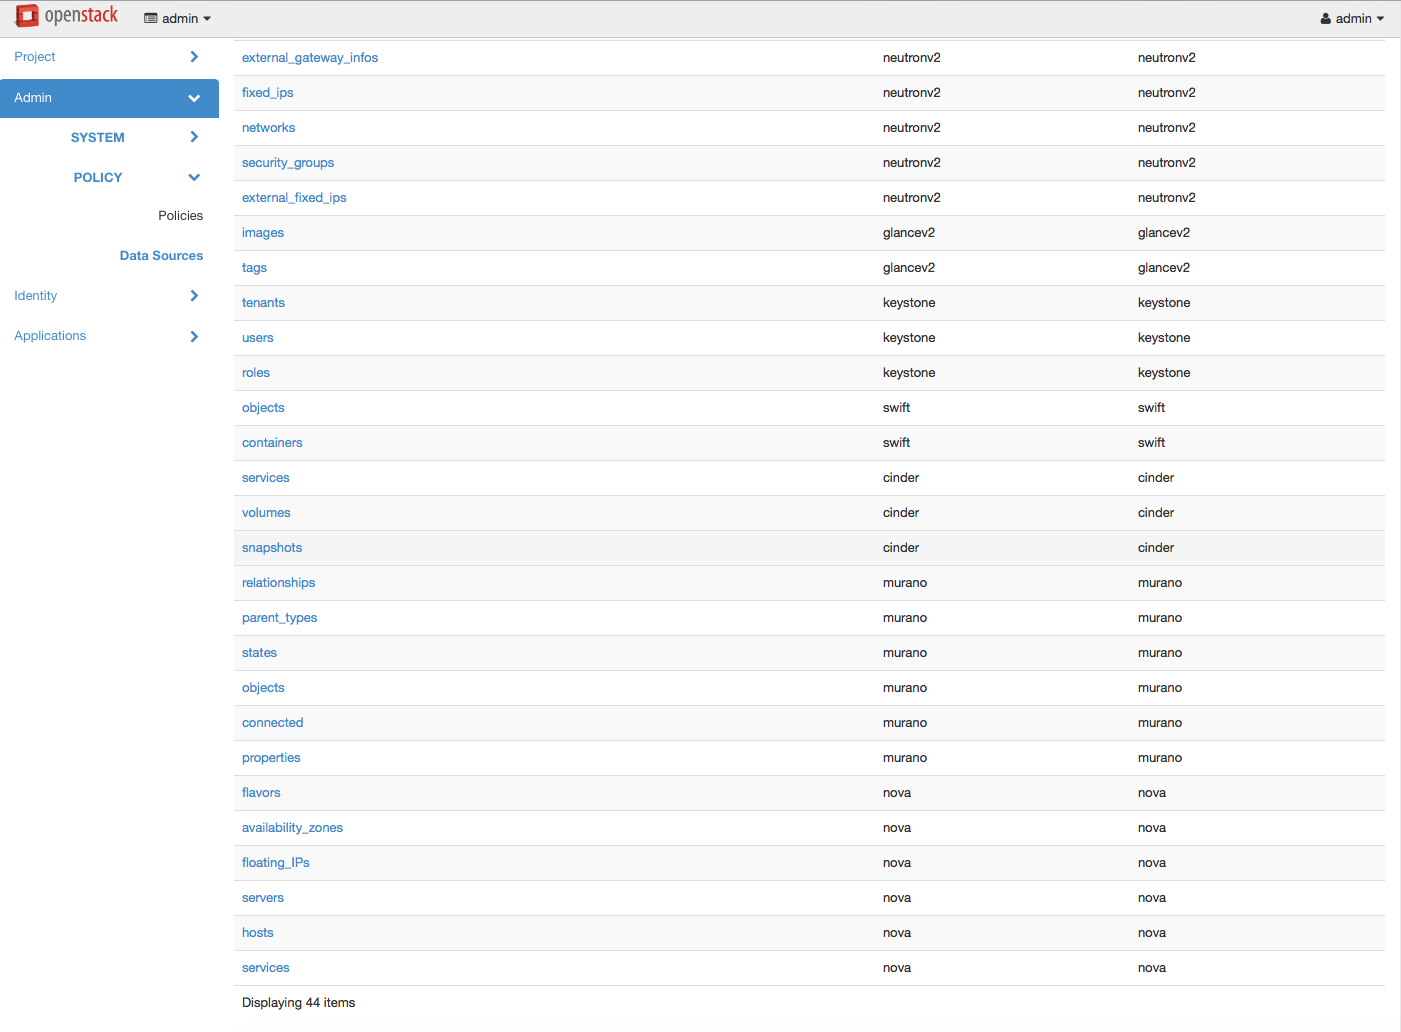Image resolution: width=1401 pixels, height=1032 pixels.
Task: Open the swift objects table link
Action: (263, 408)
